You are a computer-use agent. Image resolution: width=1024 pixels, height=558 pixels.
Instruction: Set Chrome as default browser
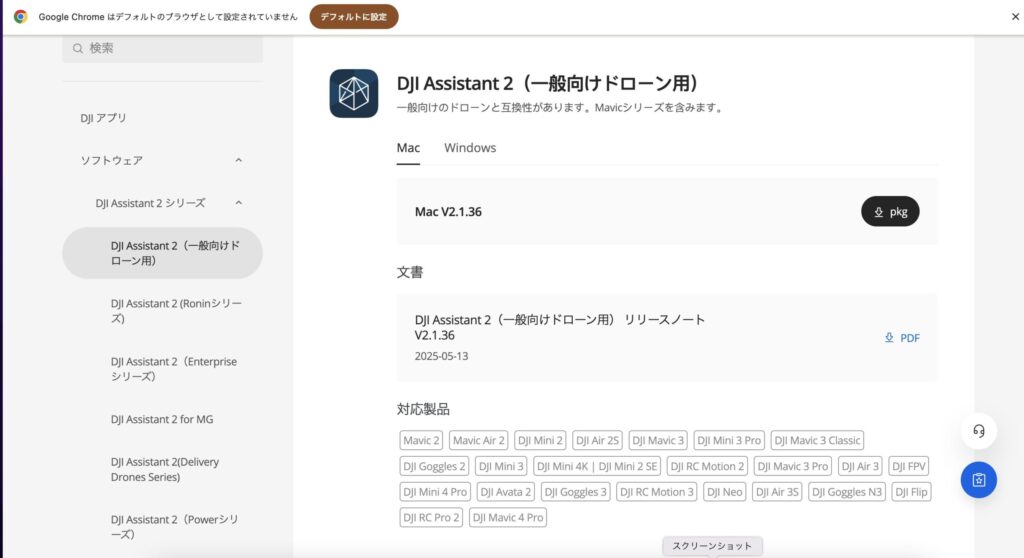[x=353, y=16]
